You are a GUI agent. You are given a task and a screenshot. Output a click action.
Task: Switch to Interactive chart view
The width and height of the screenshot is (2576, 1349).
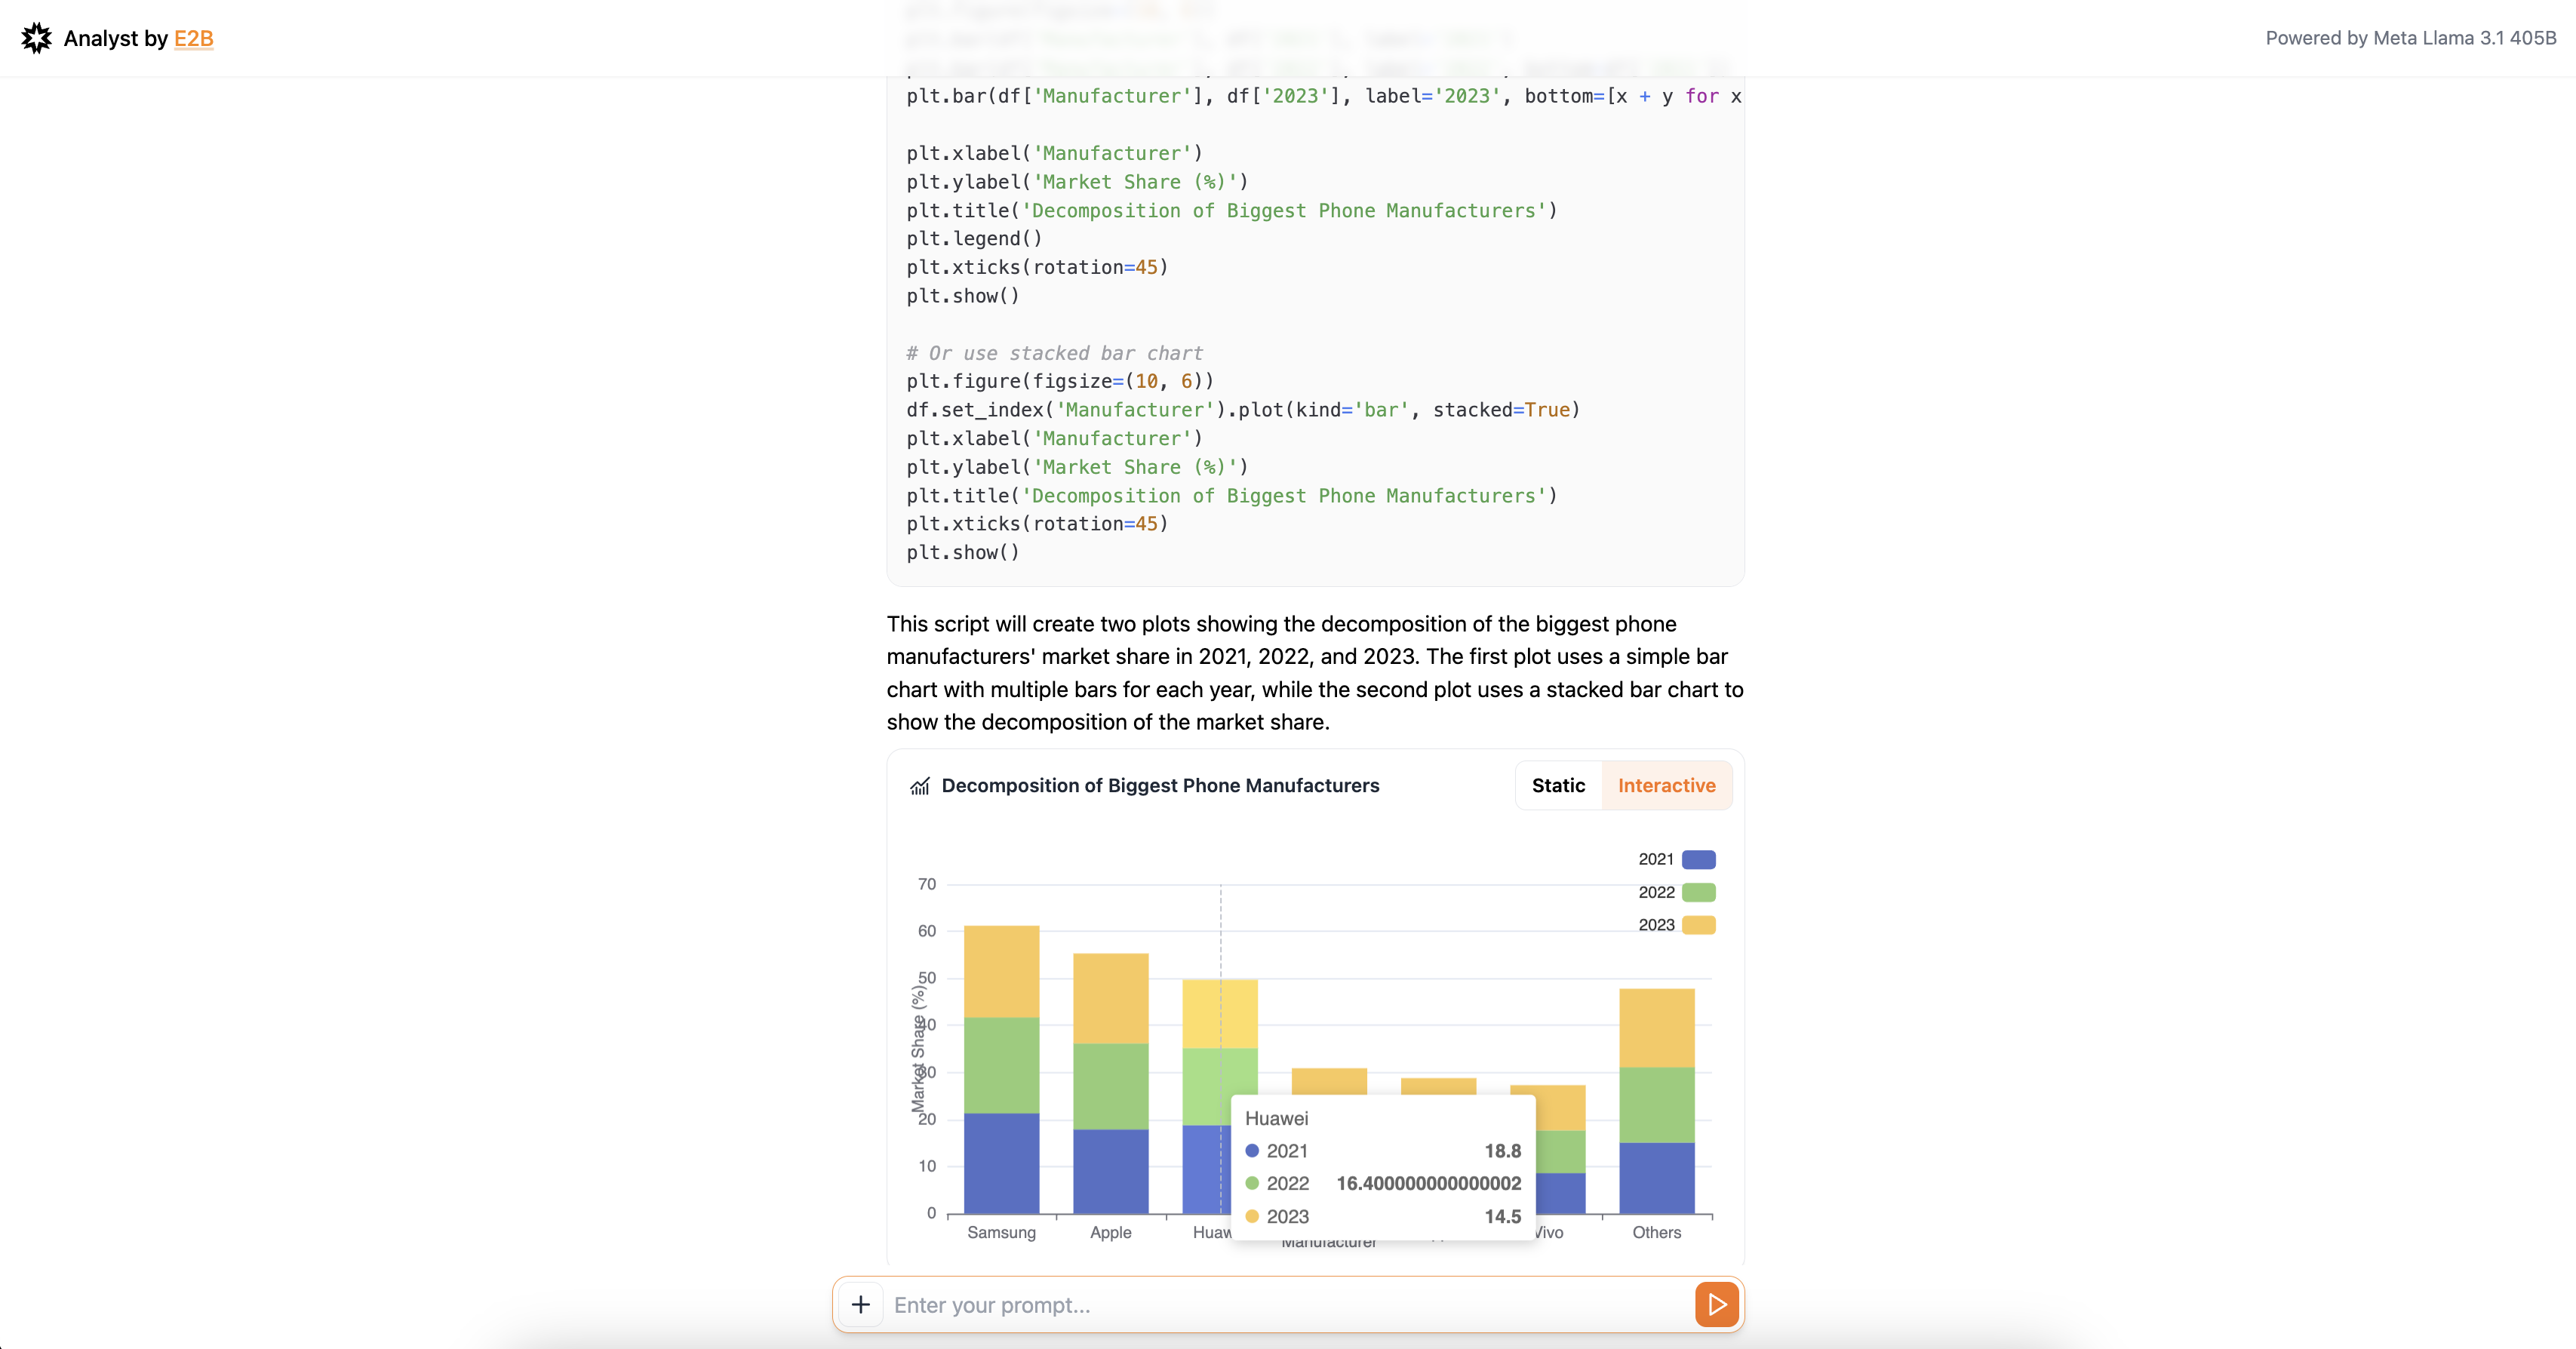pos(1665,785)
